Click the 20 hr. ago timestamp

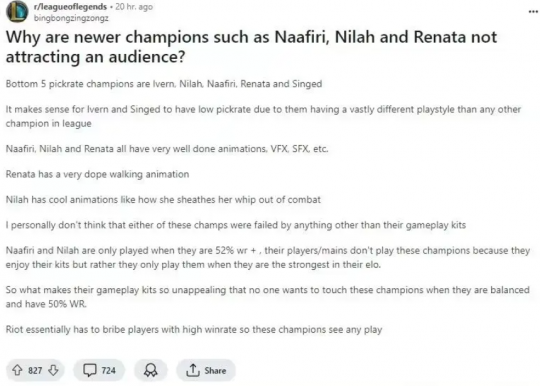point(134,7)
